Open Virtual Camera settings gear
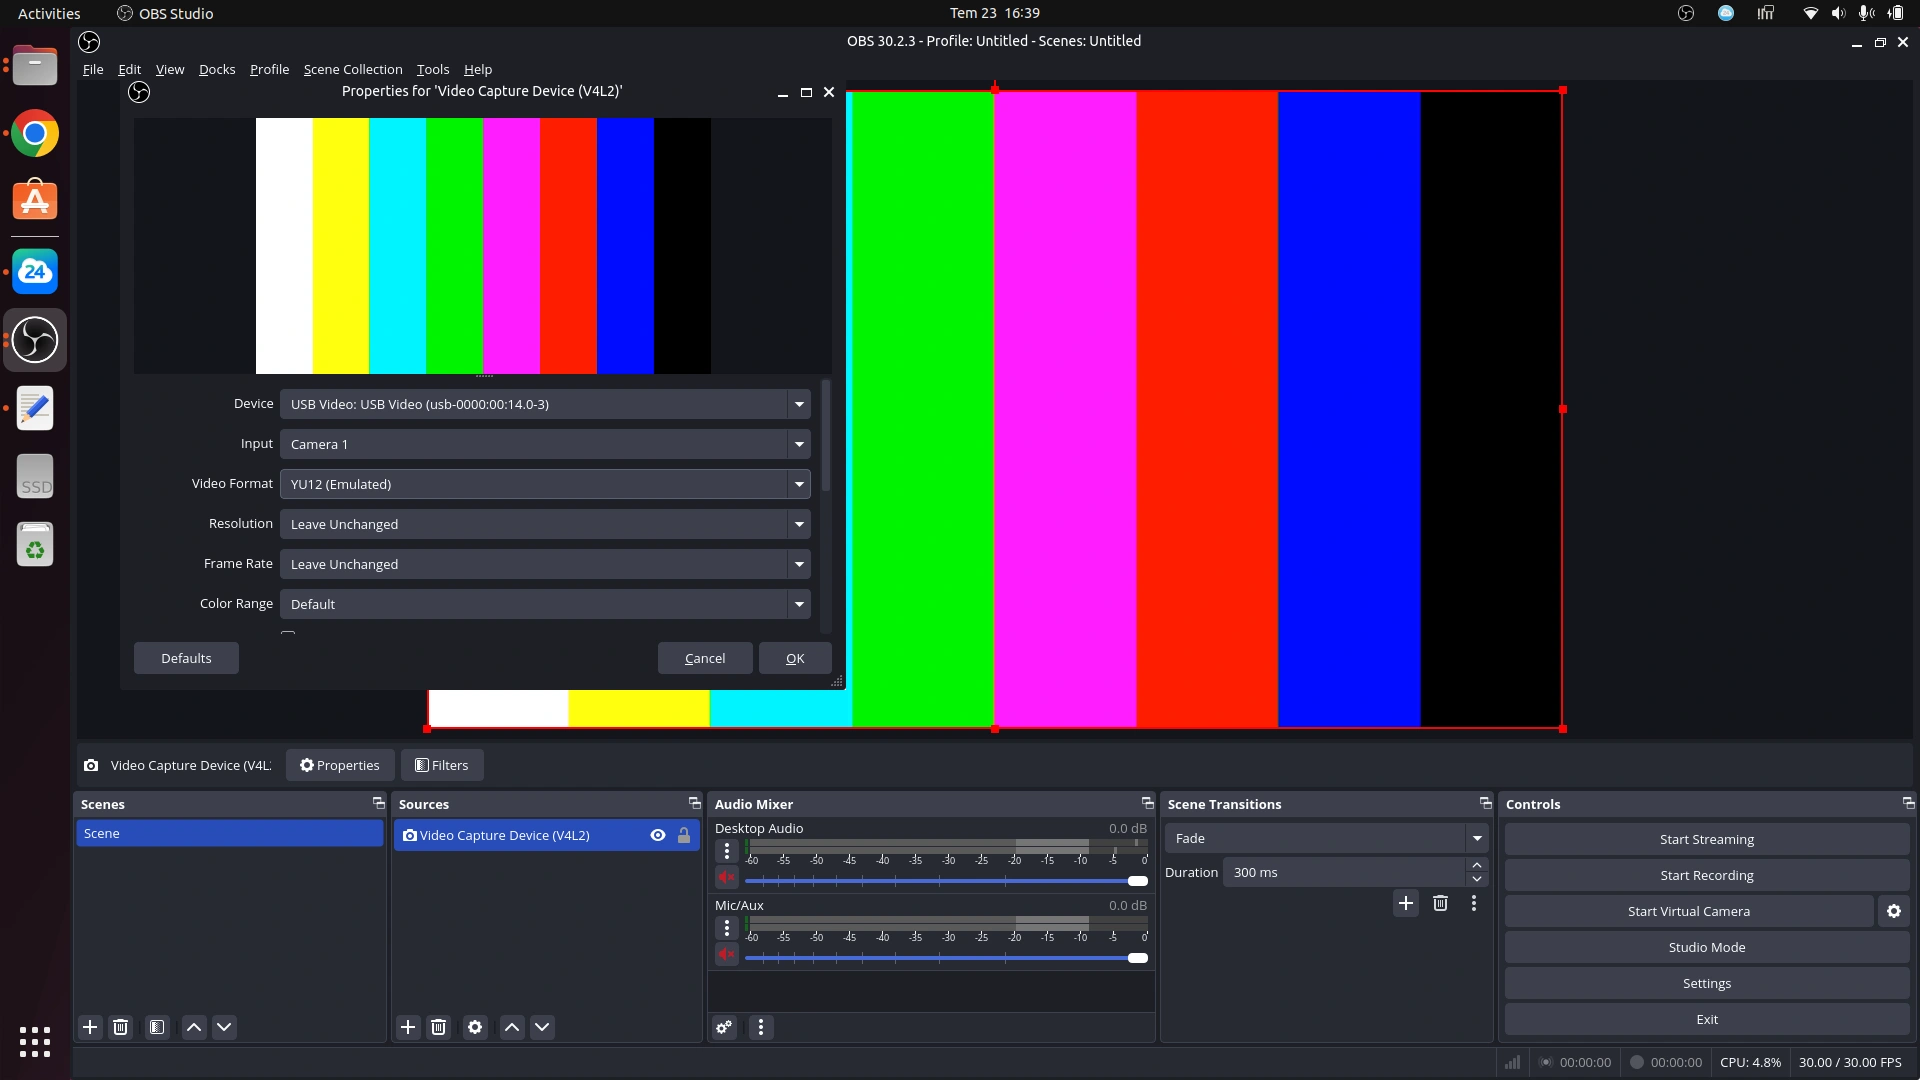Screen dimensions: 1920x1080 1893,911
